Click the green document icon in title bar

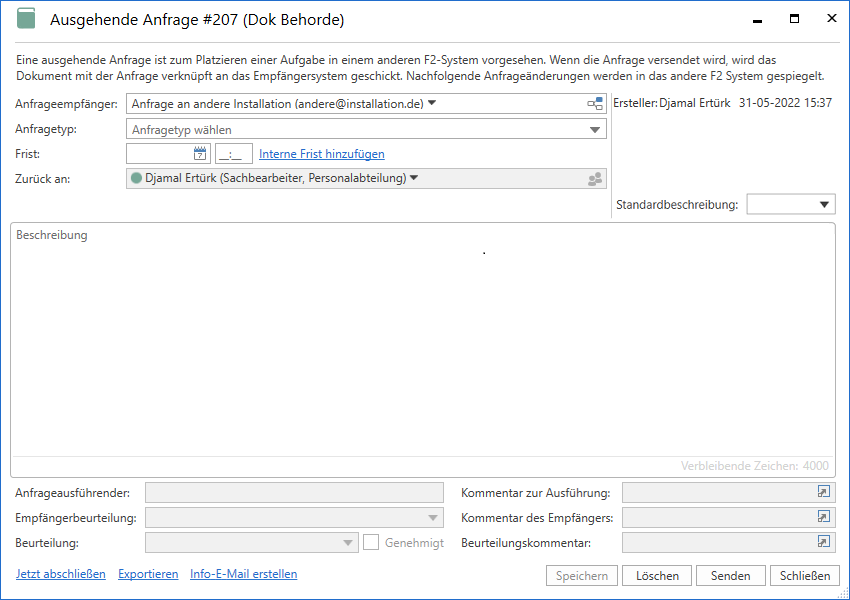pos(26,20)
